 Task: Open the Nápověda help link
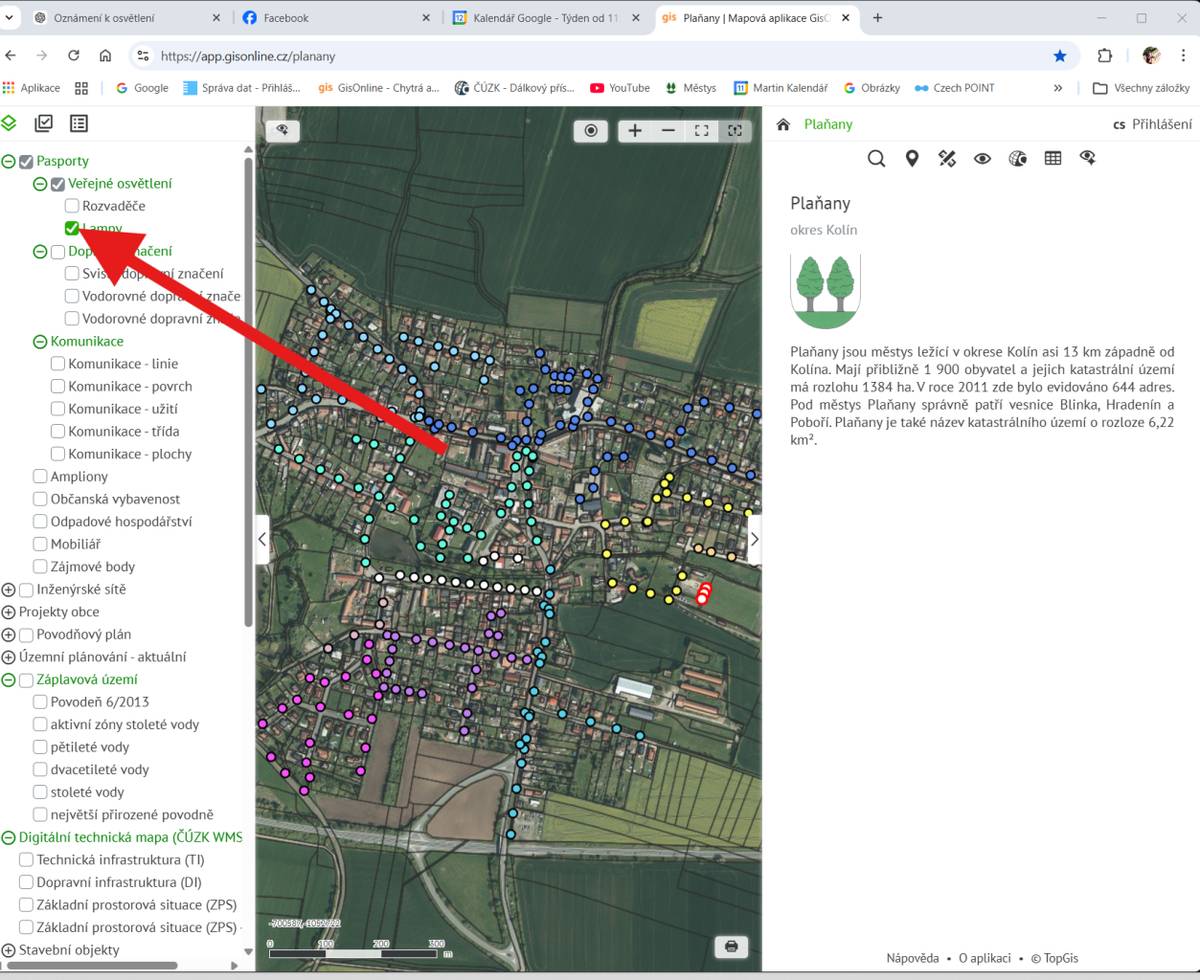tap(912, 958)
